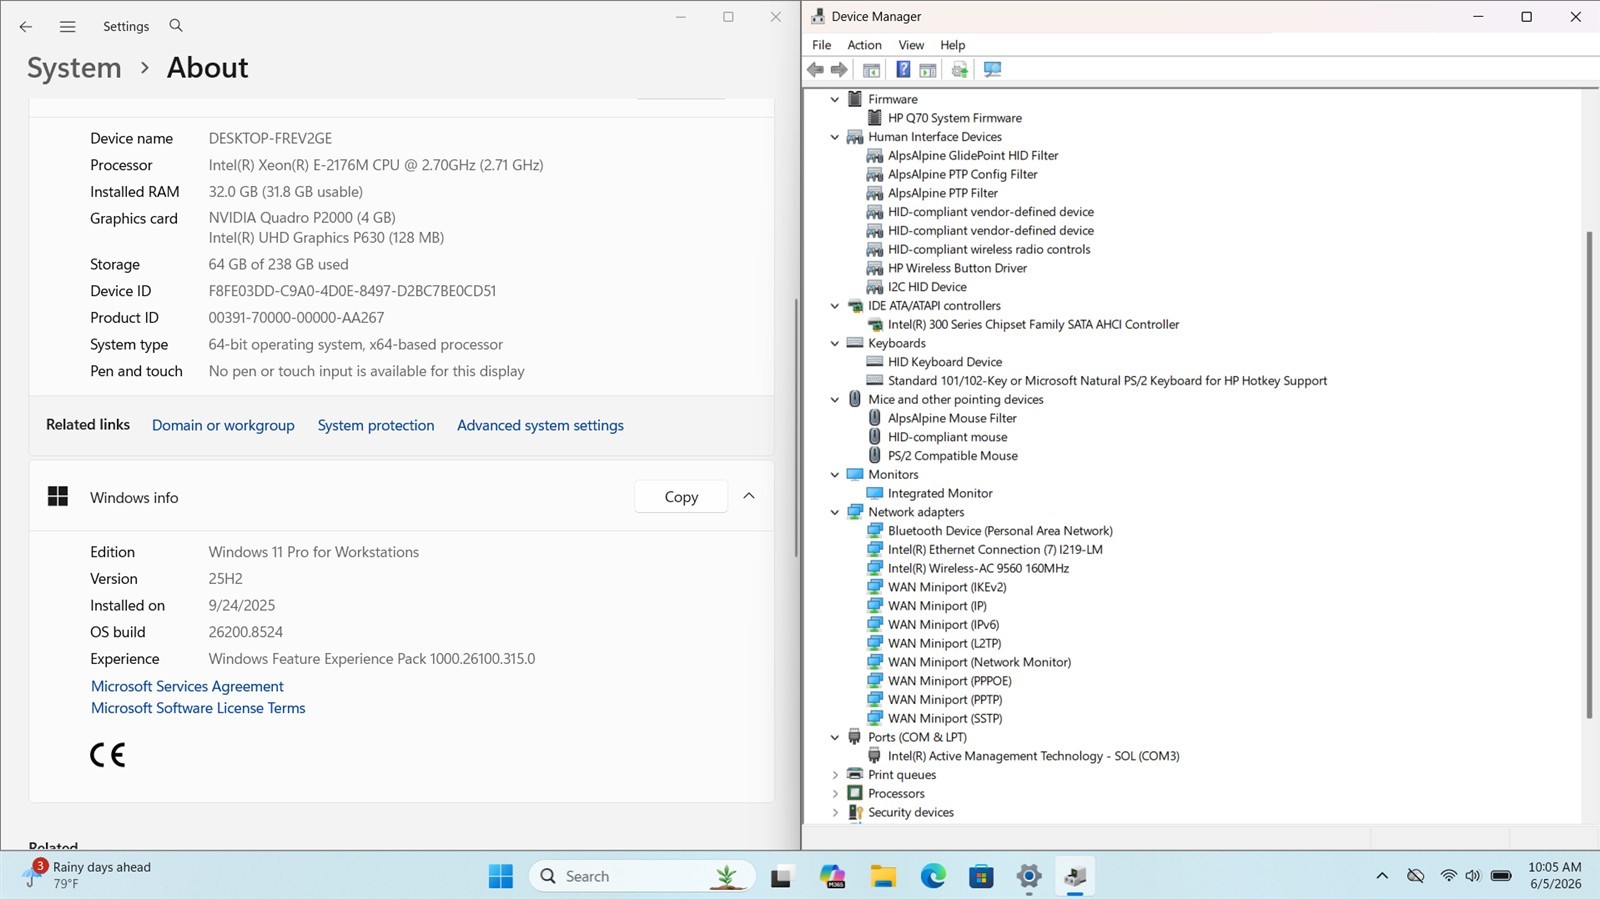Collapse Mice and other pointing devices

(835, 400)
